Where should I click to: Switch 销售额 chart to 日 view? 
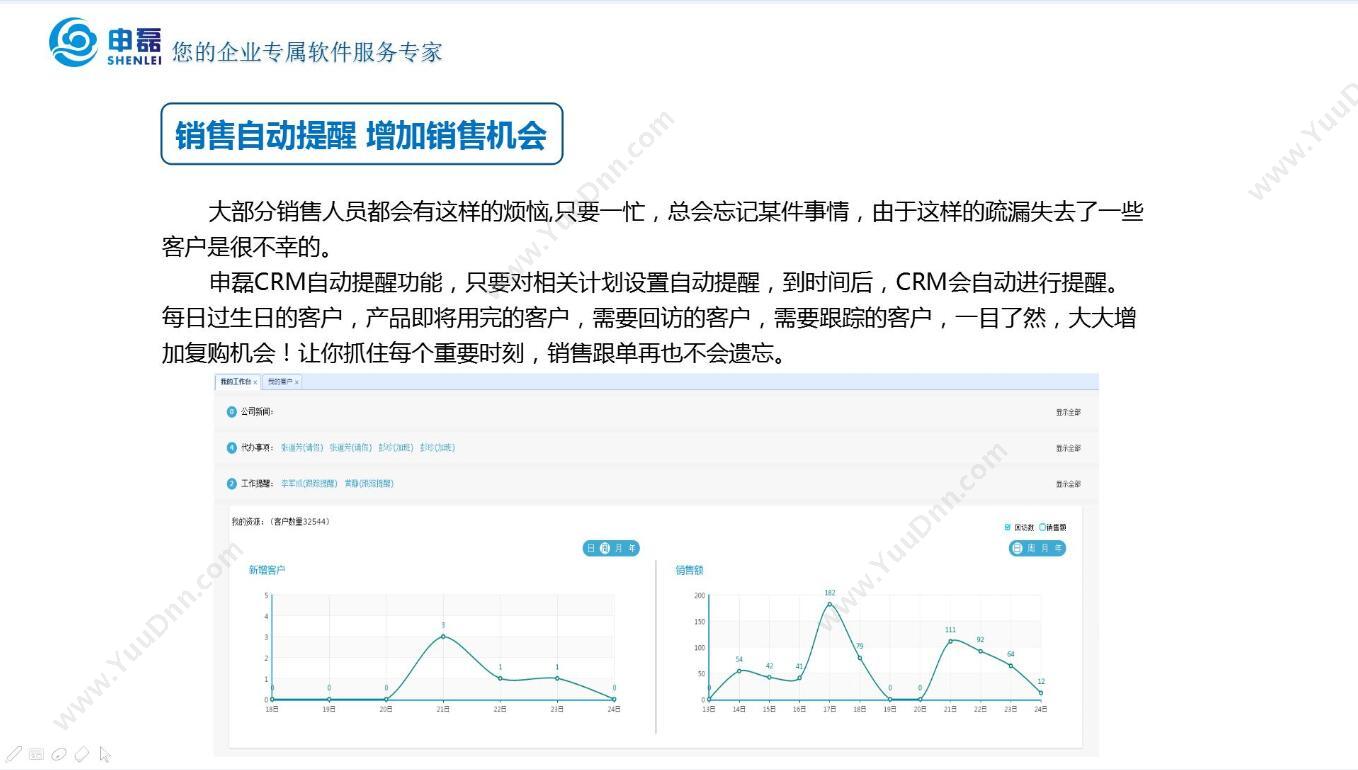(1017, 548)
